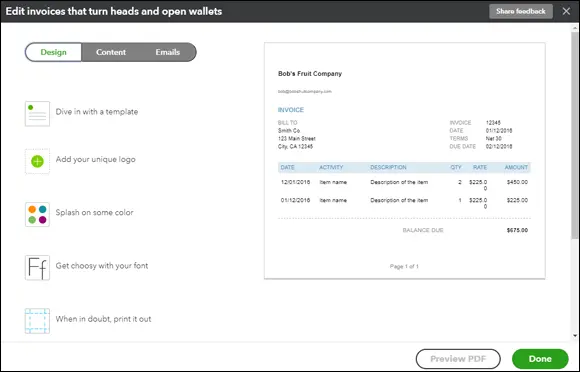Click the AMOUNT column header in preview
580x372 pixels.
click(516, 168)
